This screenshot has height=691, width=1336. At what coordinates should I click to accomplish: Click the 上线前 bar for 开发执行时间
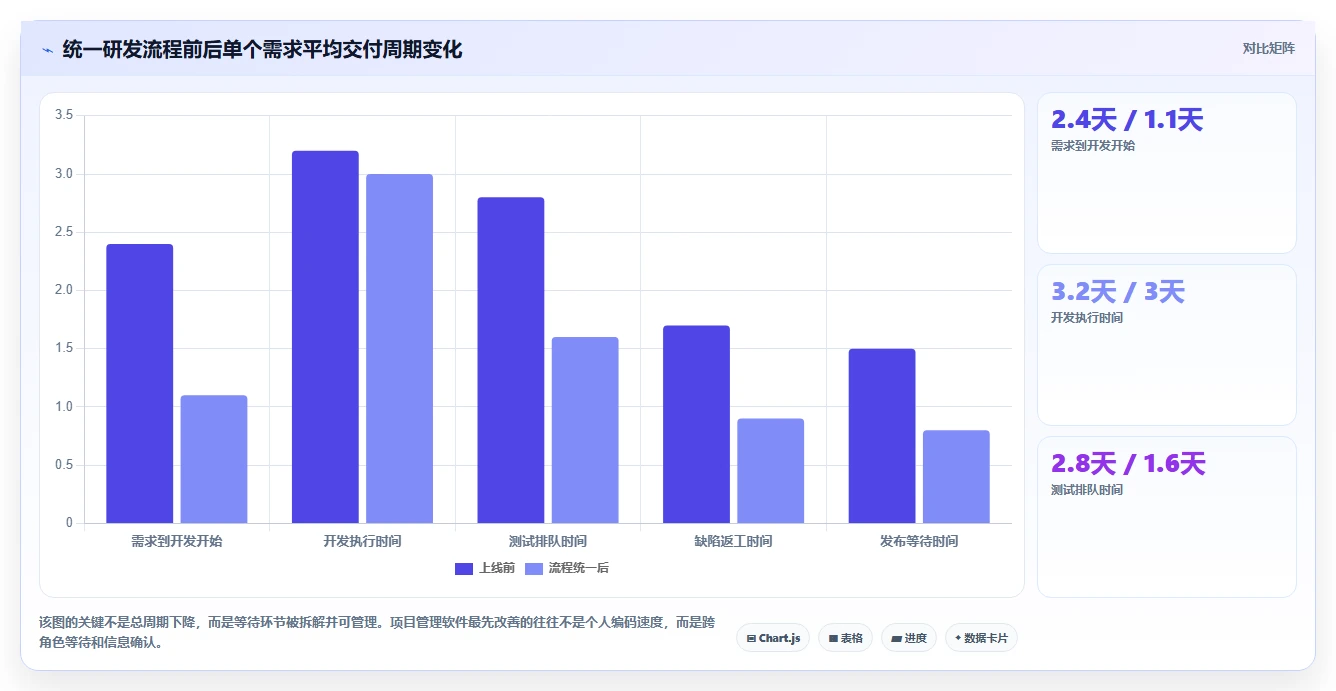coord(325,337)
